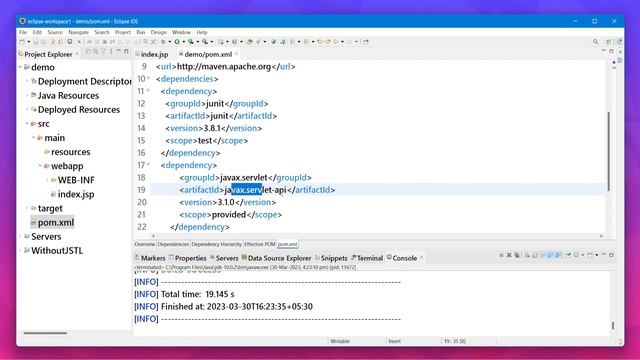Open the Markers view tab
This screenshot has height=360, width=640.
coord(150,258)
